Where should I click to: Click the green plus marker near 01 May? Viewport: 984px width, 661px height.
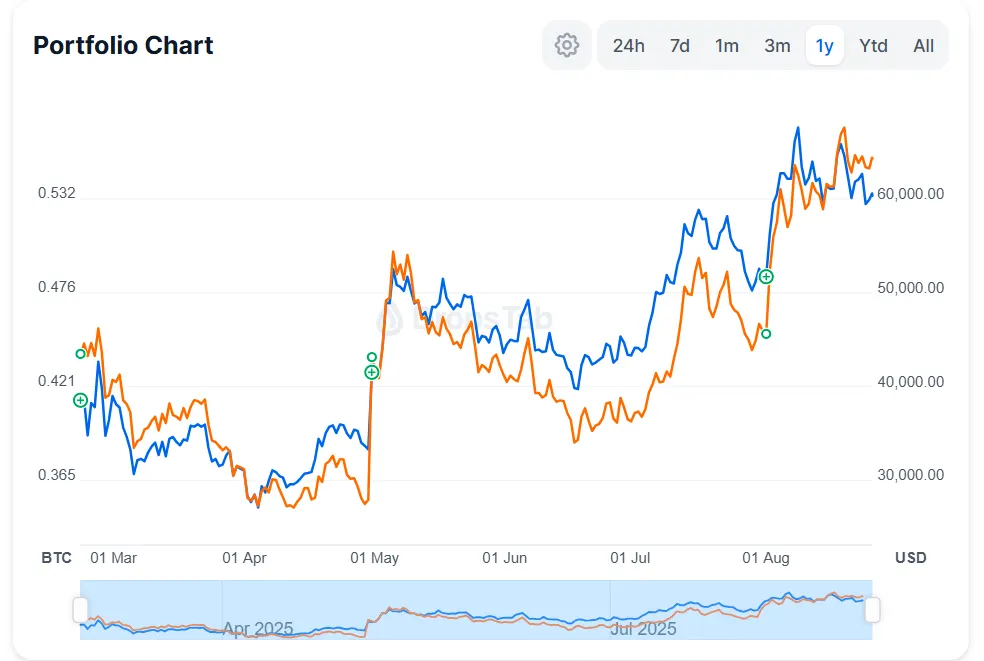[x=372, y=372]
